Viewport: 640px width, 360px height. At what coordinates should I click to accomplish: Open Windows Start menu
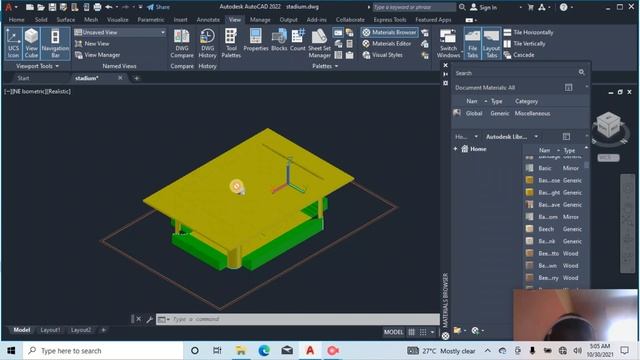(11, 351)
